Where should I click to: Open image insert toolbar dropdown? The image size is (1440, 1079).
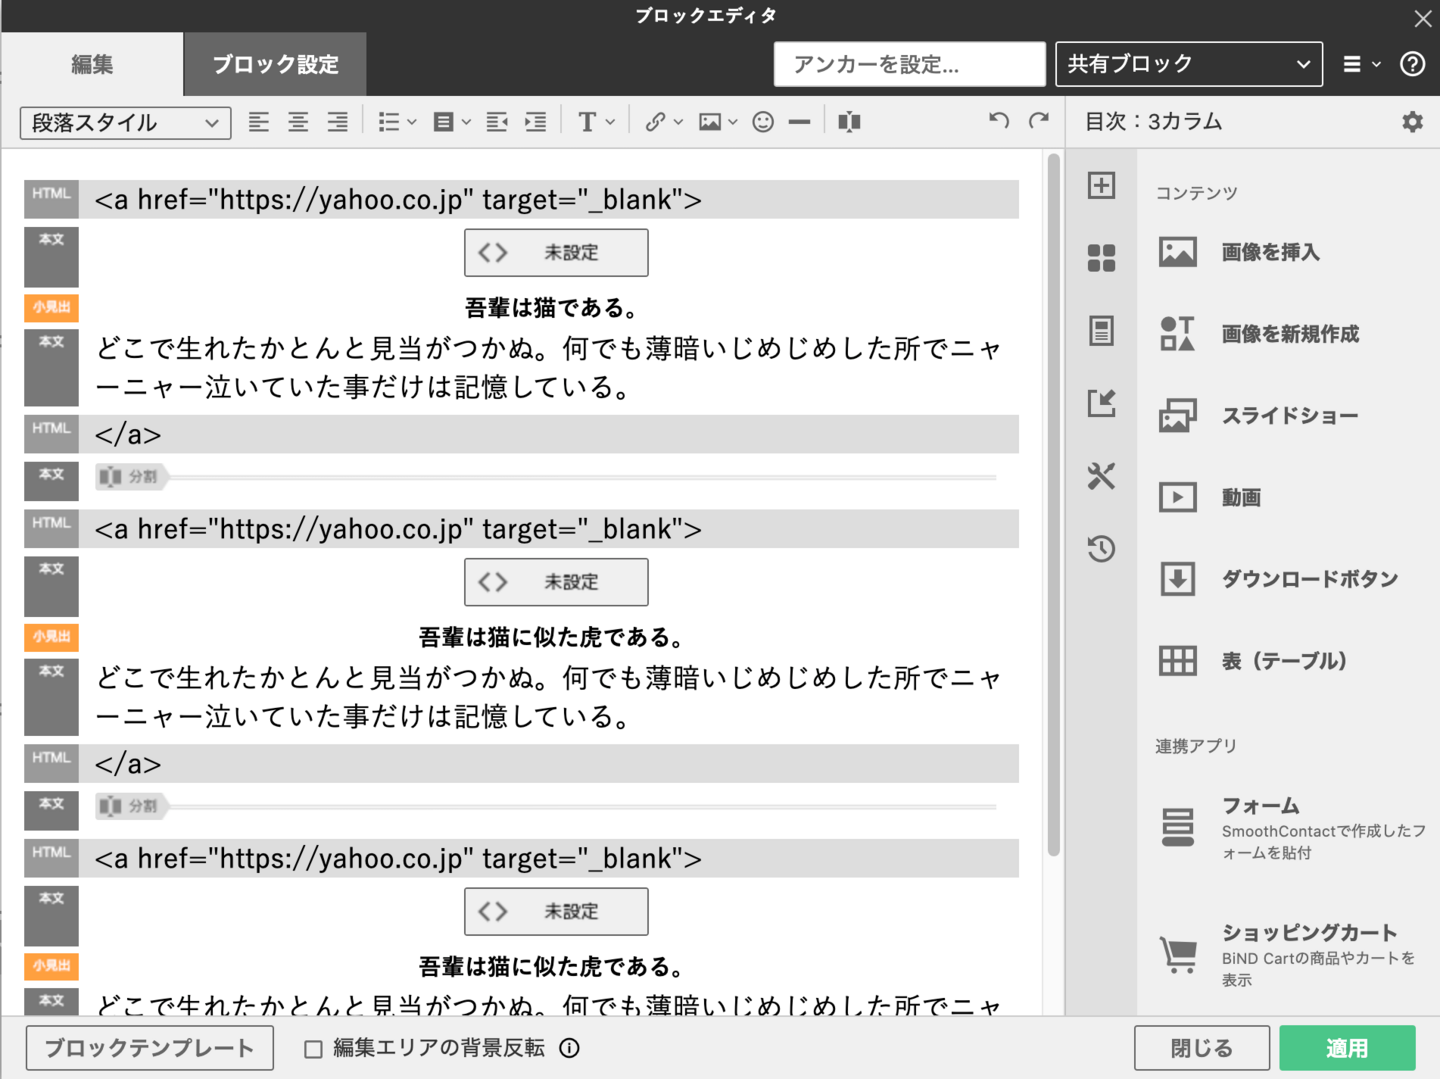click(x=718, y=122)
